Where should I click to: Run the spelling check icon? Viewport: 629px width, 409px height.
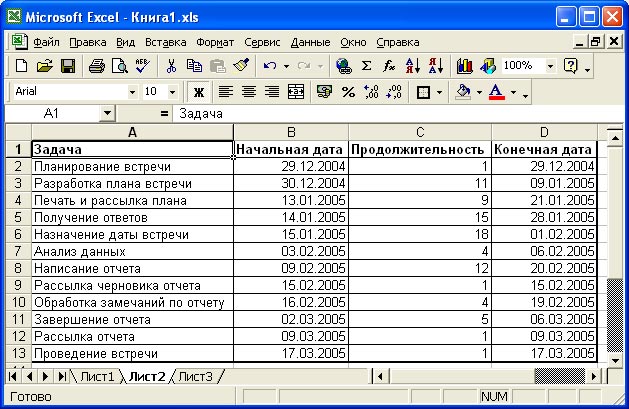[x=142, y=66]
